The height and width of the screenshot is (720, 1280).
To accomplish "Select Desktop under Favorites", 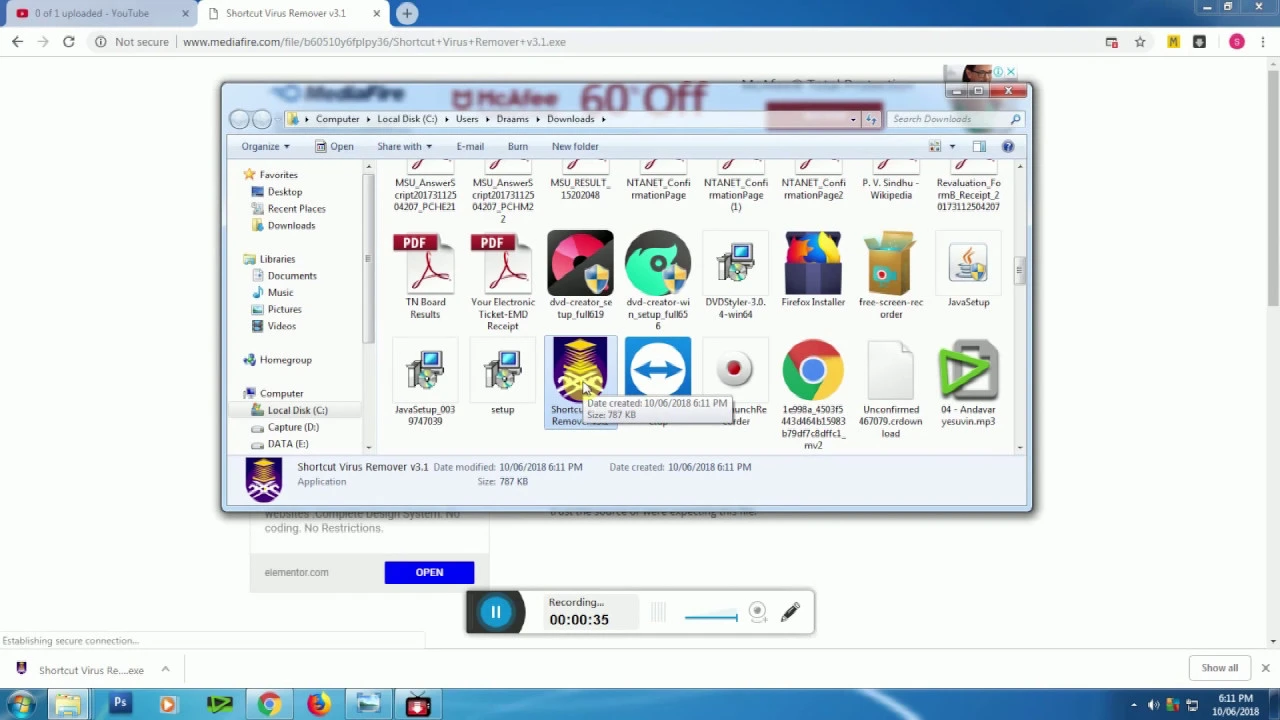I will (284, 192).
